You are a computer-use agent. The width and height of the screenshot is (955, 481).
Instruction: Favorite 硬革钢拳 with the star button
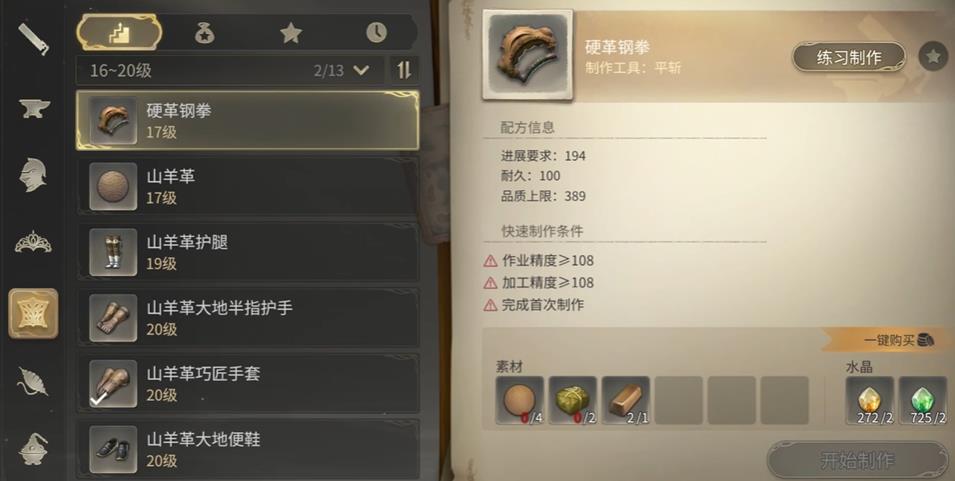pyautogui.click(x=932, y=57)
